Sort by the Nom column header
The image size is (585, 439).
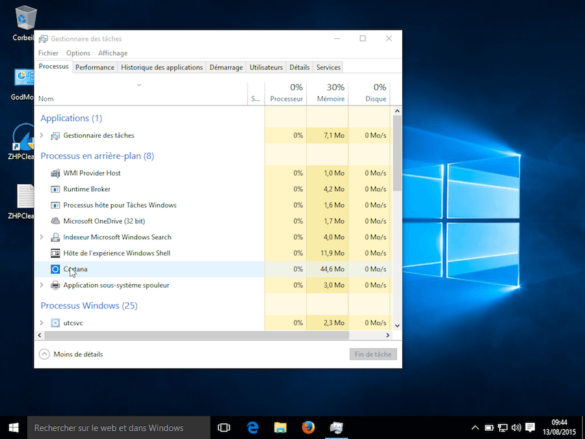pyautogui.click(x=141, y=93)
